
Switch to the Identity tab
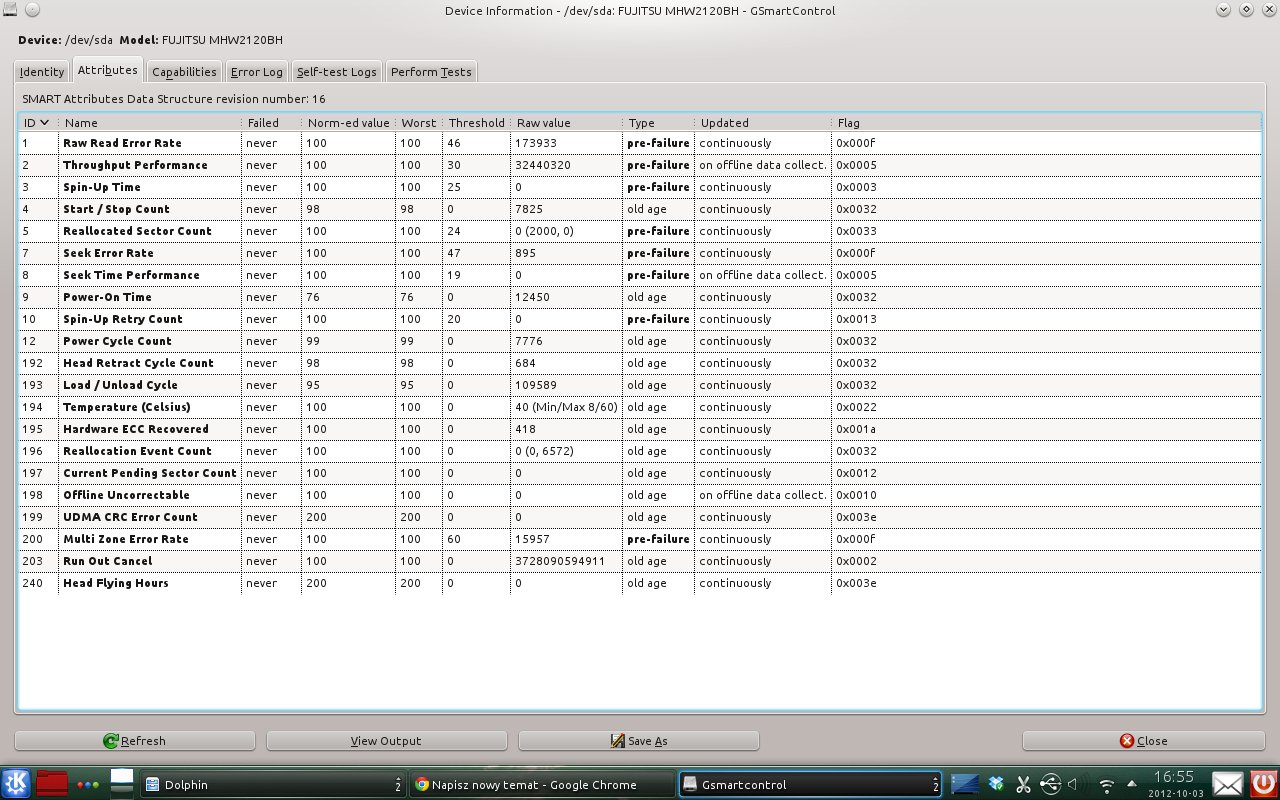[42, 72]
